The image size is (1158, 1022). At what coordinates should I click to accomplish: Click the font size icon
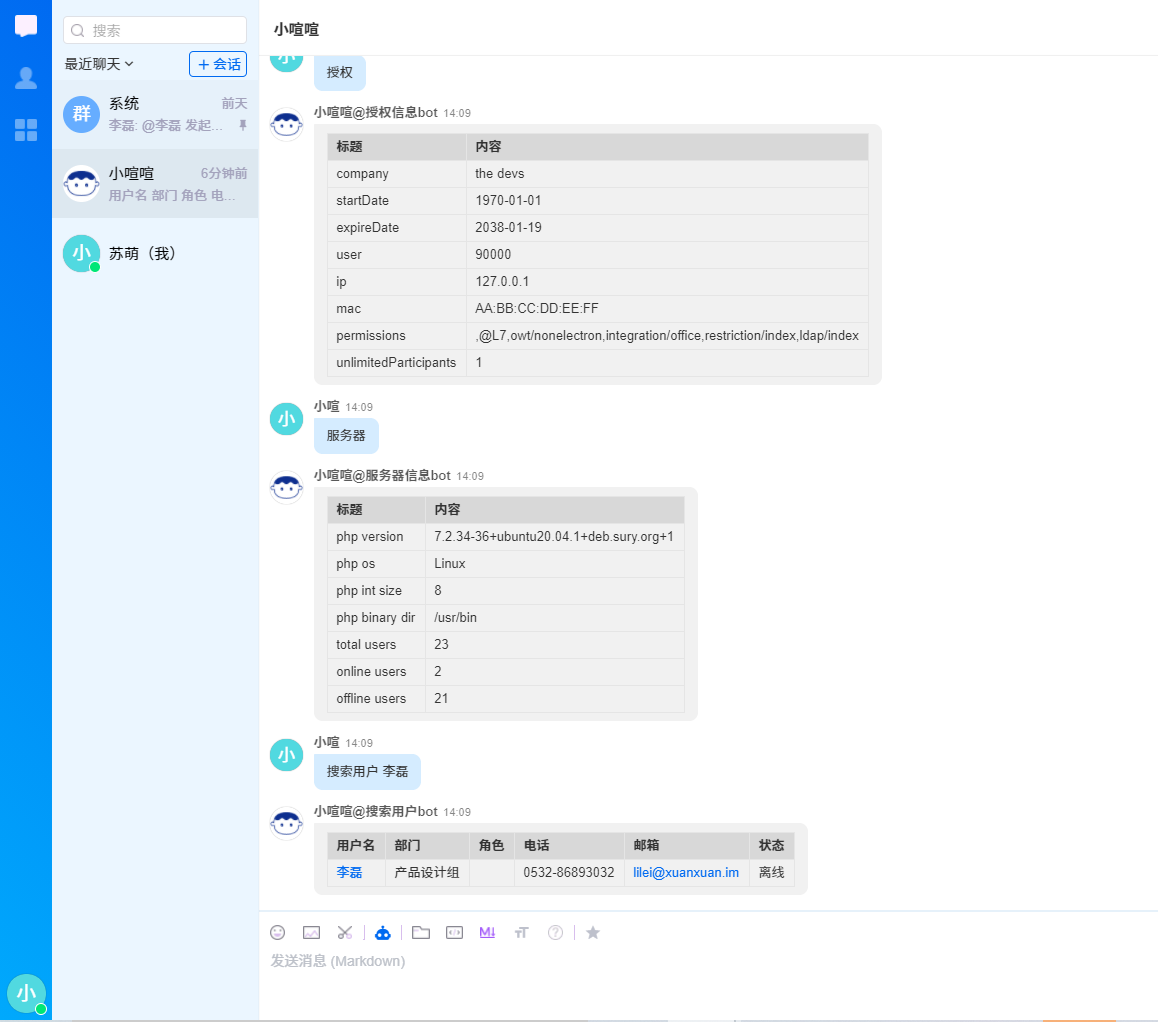pos(521,932)
